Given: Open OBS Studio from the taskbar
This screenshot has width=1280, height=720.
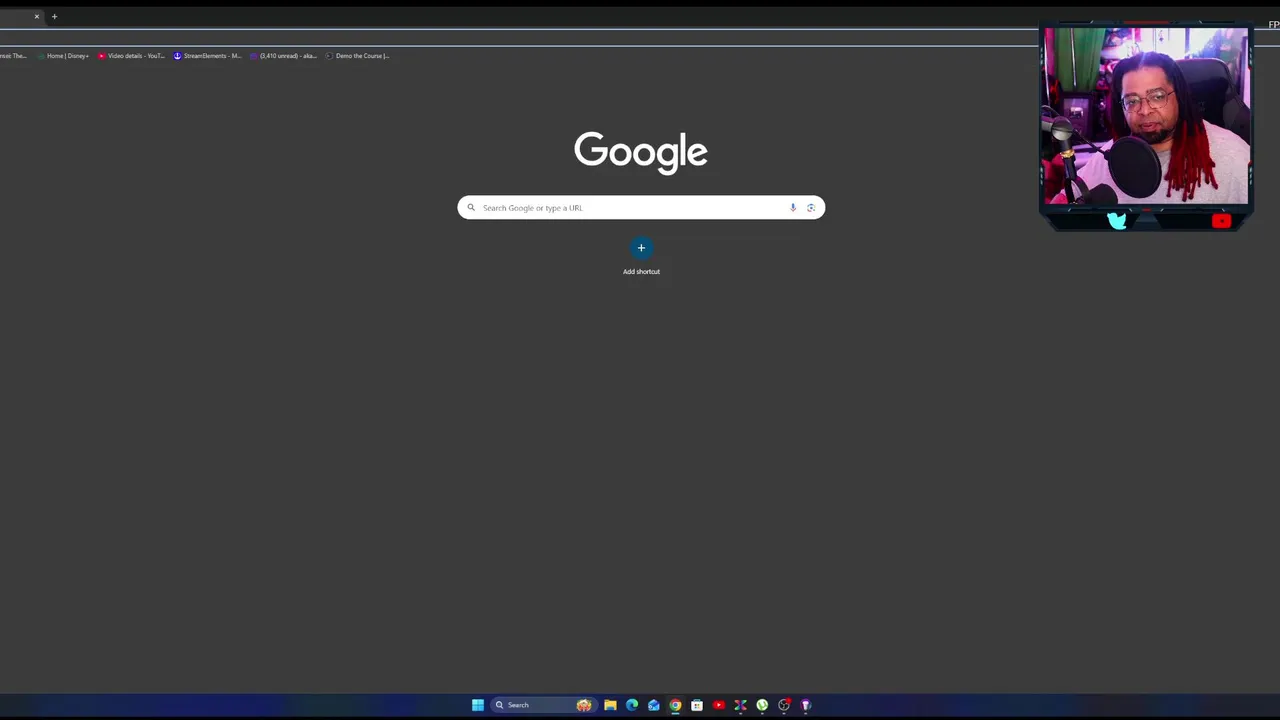Looking at the screenshot, I should 784,705.
